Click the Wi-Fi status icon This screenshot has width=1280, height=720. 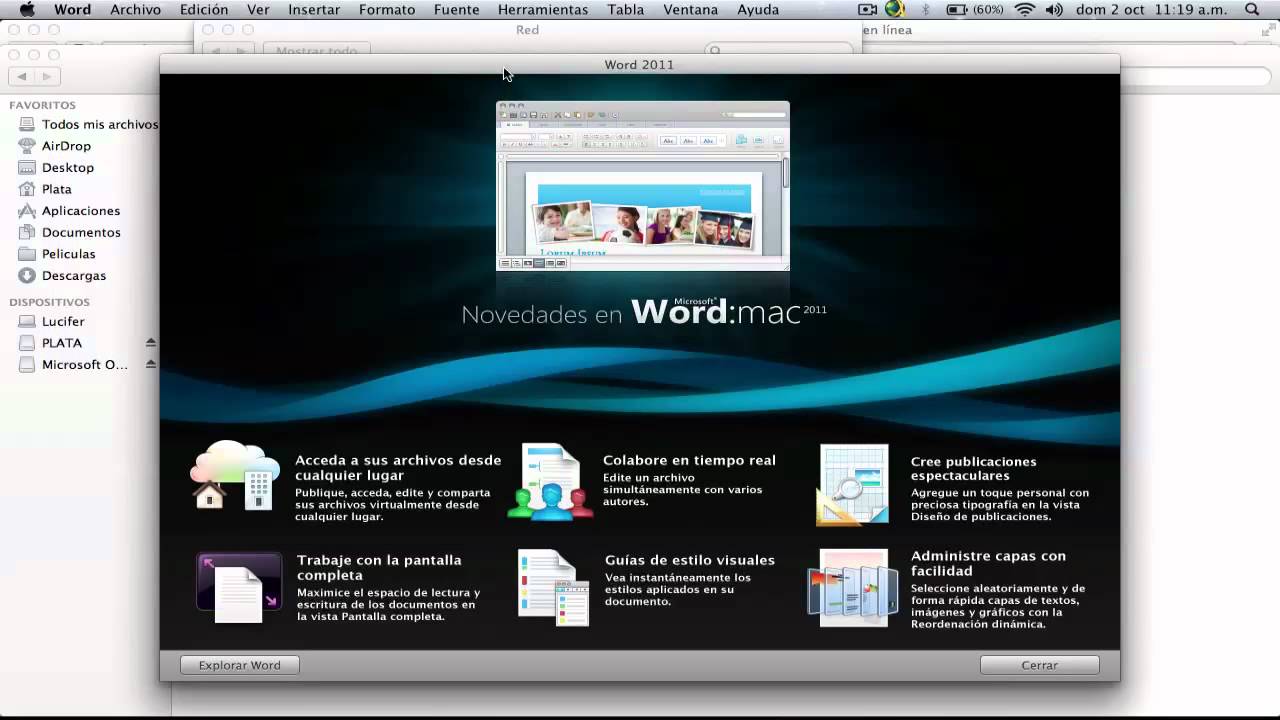tap(1025, 9)
